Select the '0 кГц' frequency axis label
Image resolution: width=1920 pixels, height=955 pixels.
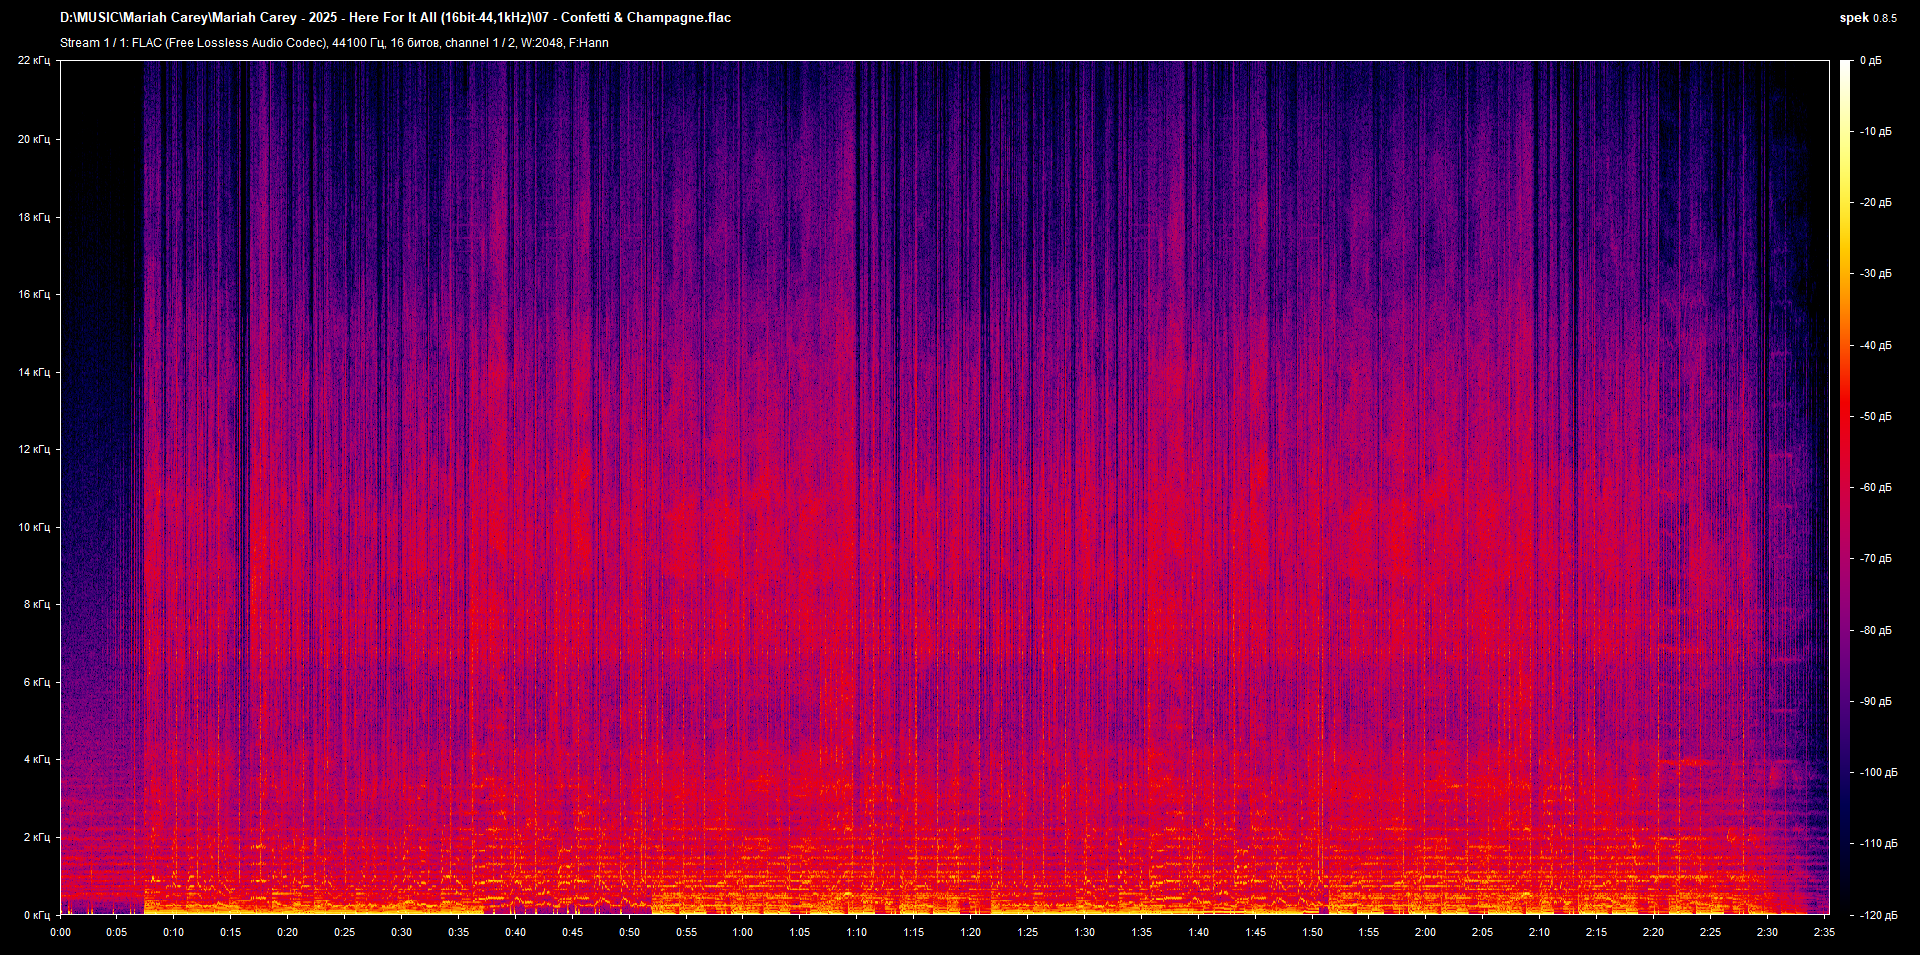click(x=37, y=915)
